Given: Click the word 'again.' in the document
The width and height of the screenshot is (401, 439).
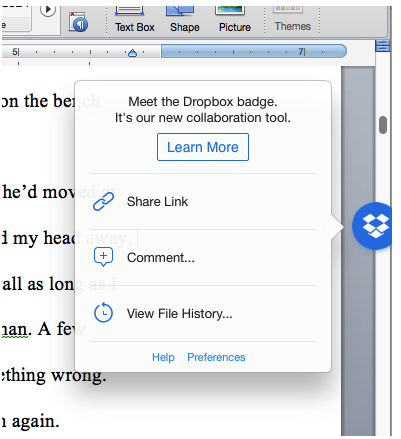Looking at the screenshot, I should [35, 421].
